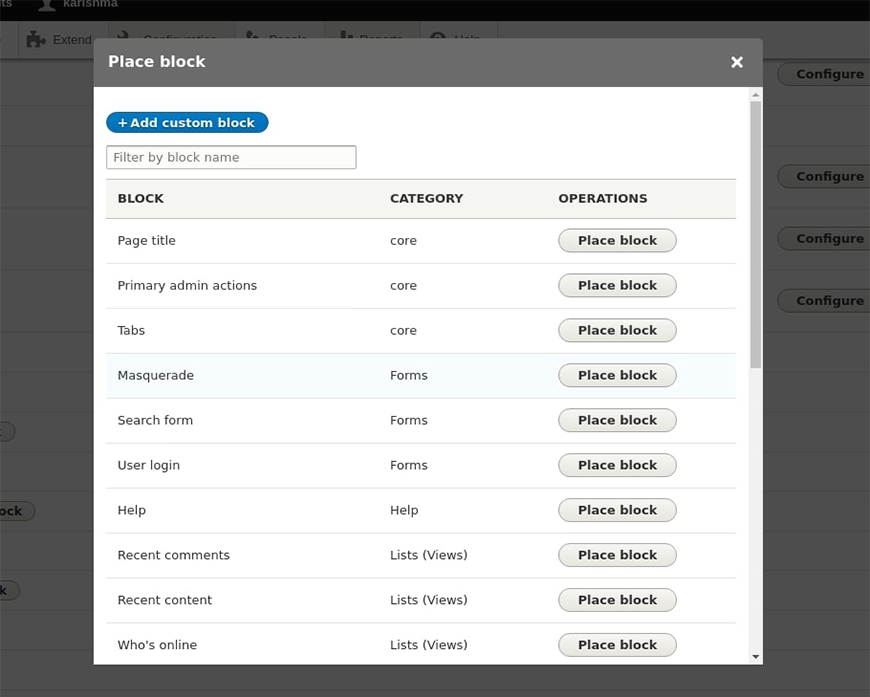Place the Recent content block
Image resolution: width=870 pixels, height=697 pixels.
pyautogui.click(x=617, y=601)
